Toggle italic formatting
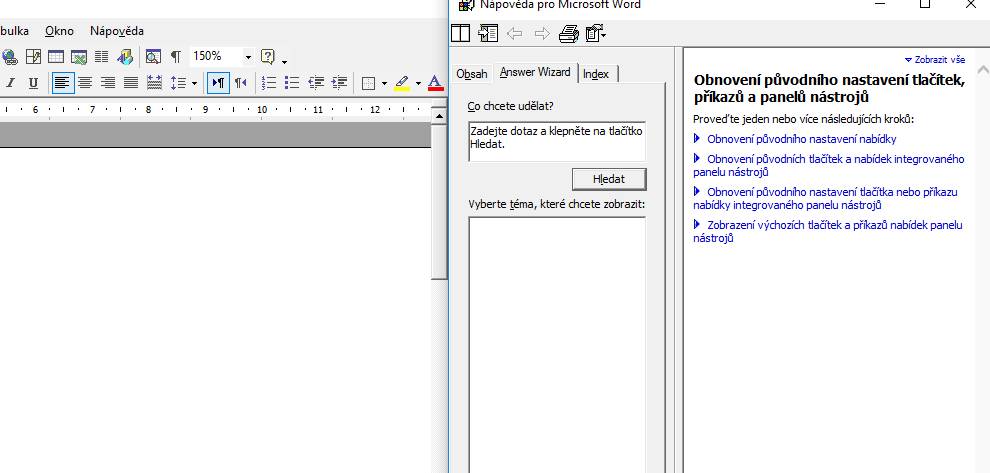This screenshot has width=990, height=473. point(11,83)
